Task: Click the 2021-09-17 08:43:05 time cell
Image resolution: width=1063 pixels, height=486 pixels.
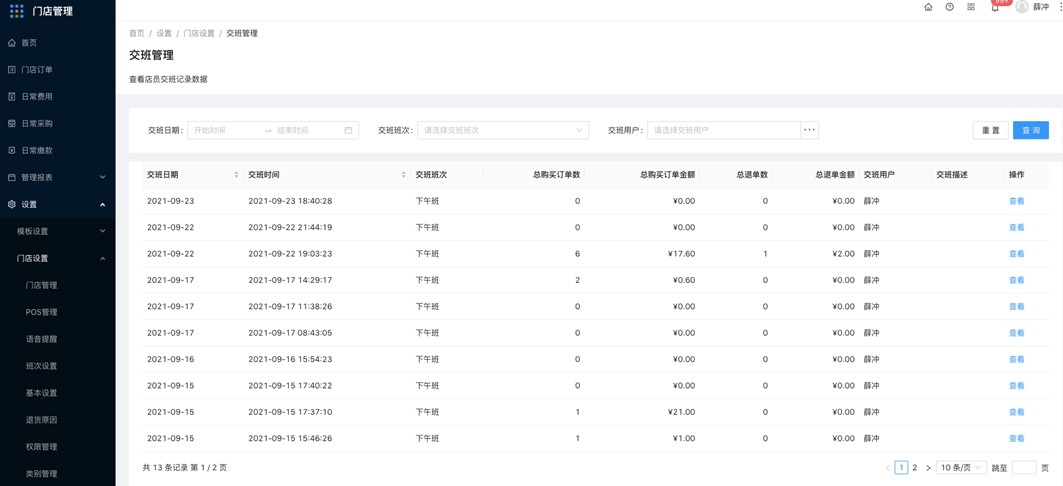Action: coord(290,333)
